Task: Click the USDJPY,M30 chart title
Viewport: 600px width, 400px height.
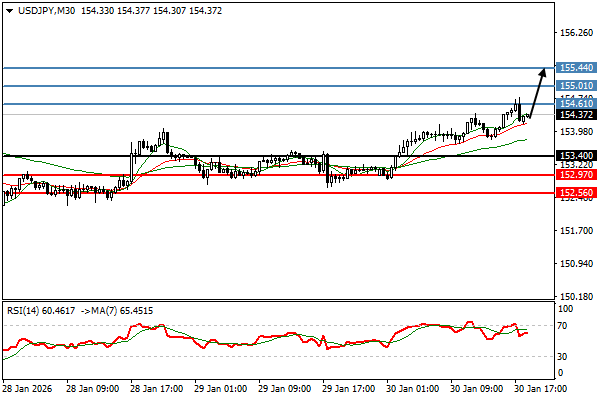Action: click(x=46, y=9)
